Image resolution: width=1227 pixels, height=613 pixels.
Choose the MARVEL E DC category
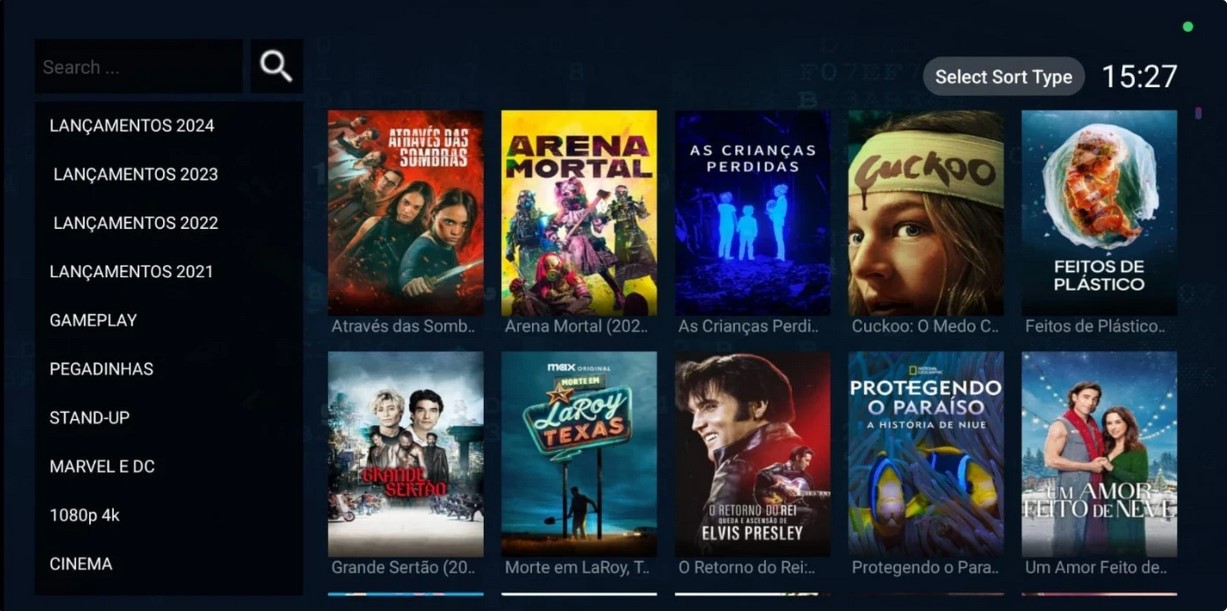tap(169, 466)
